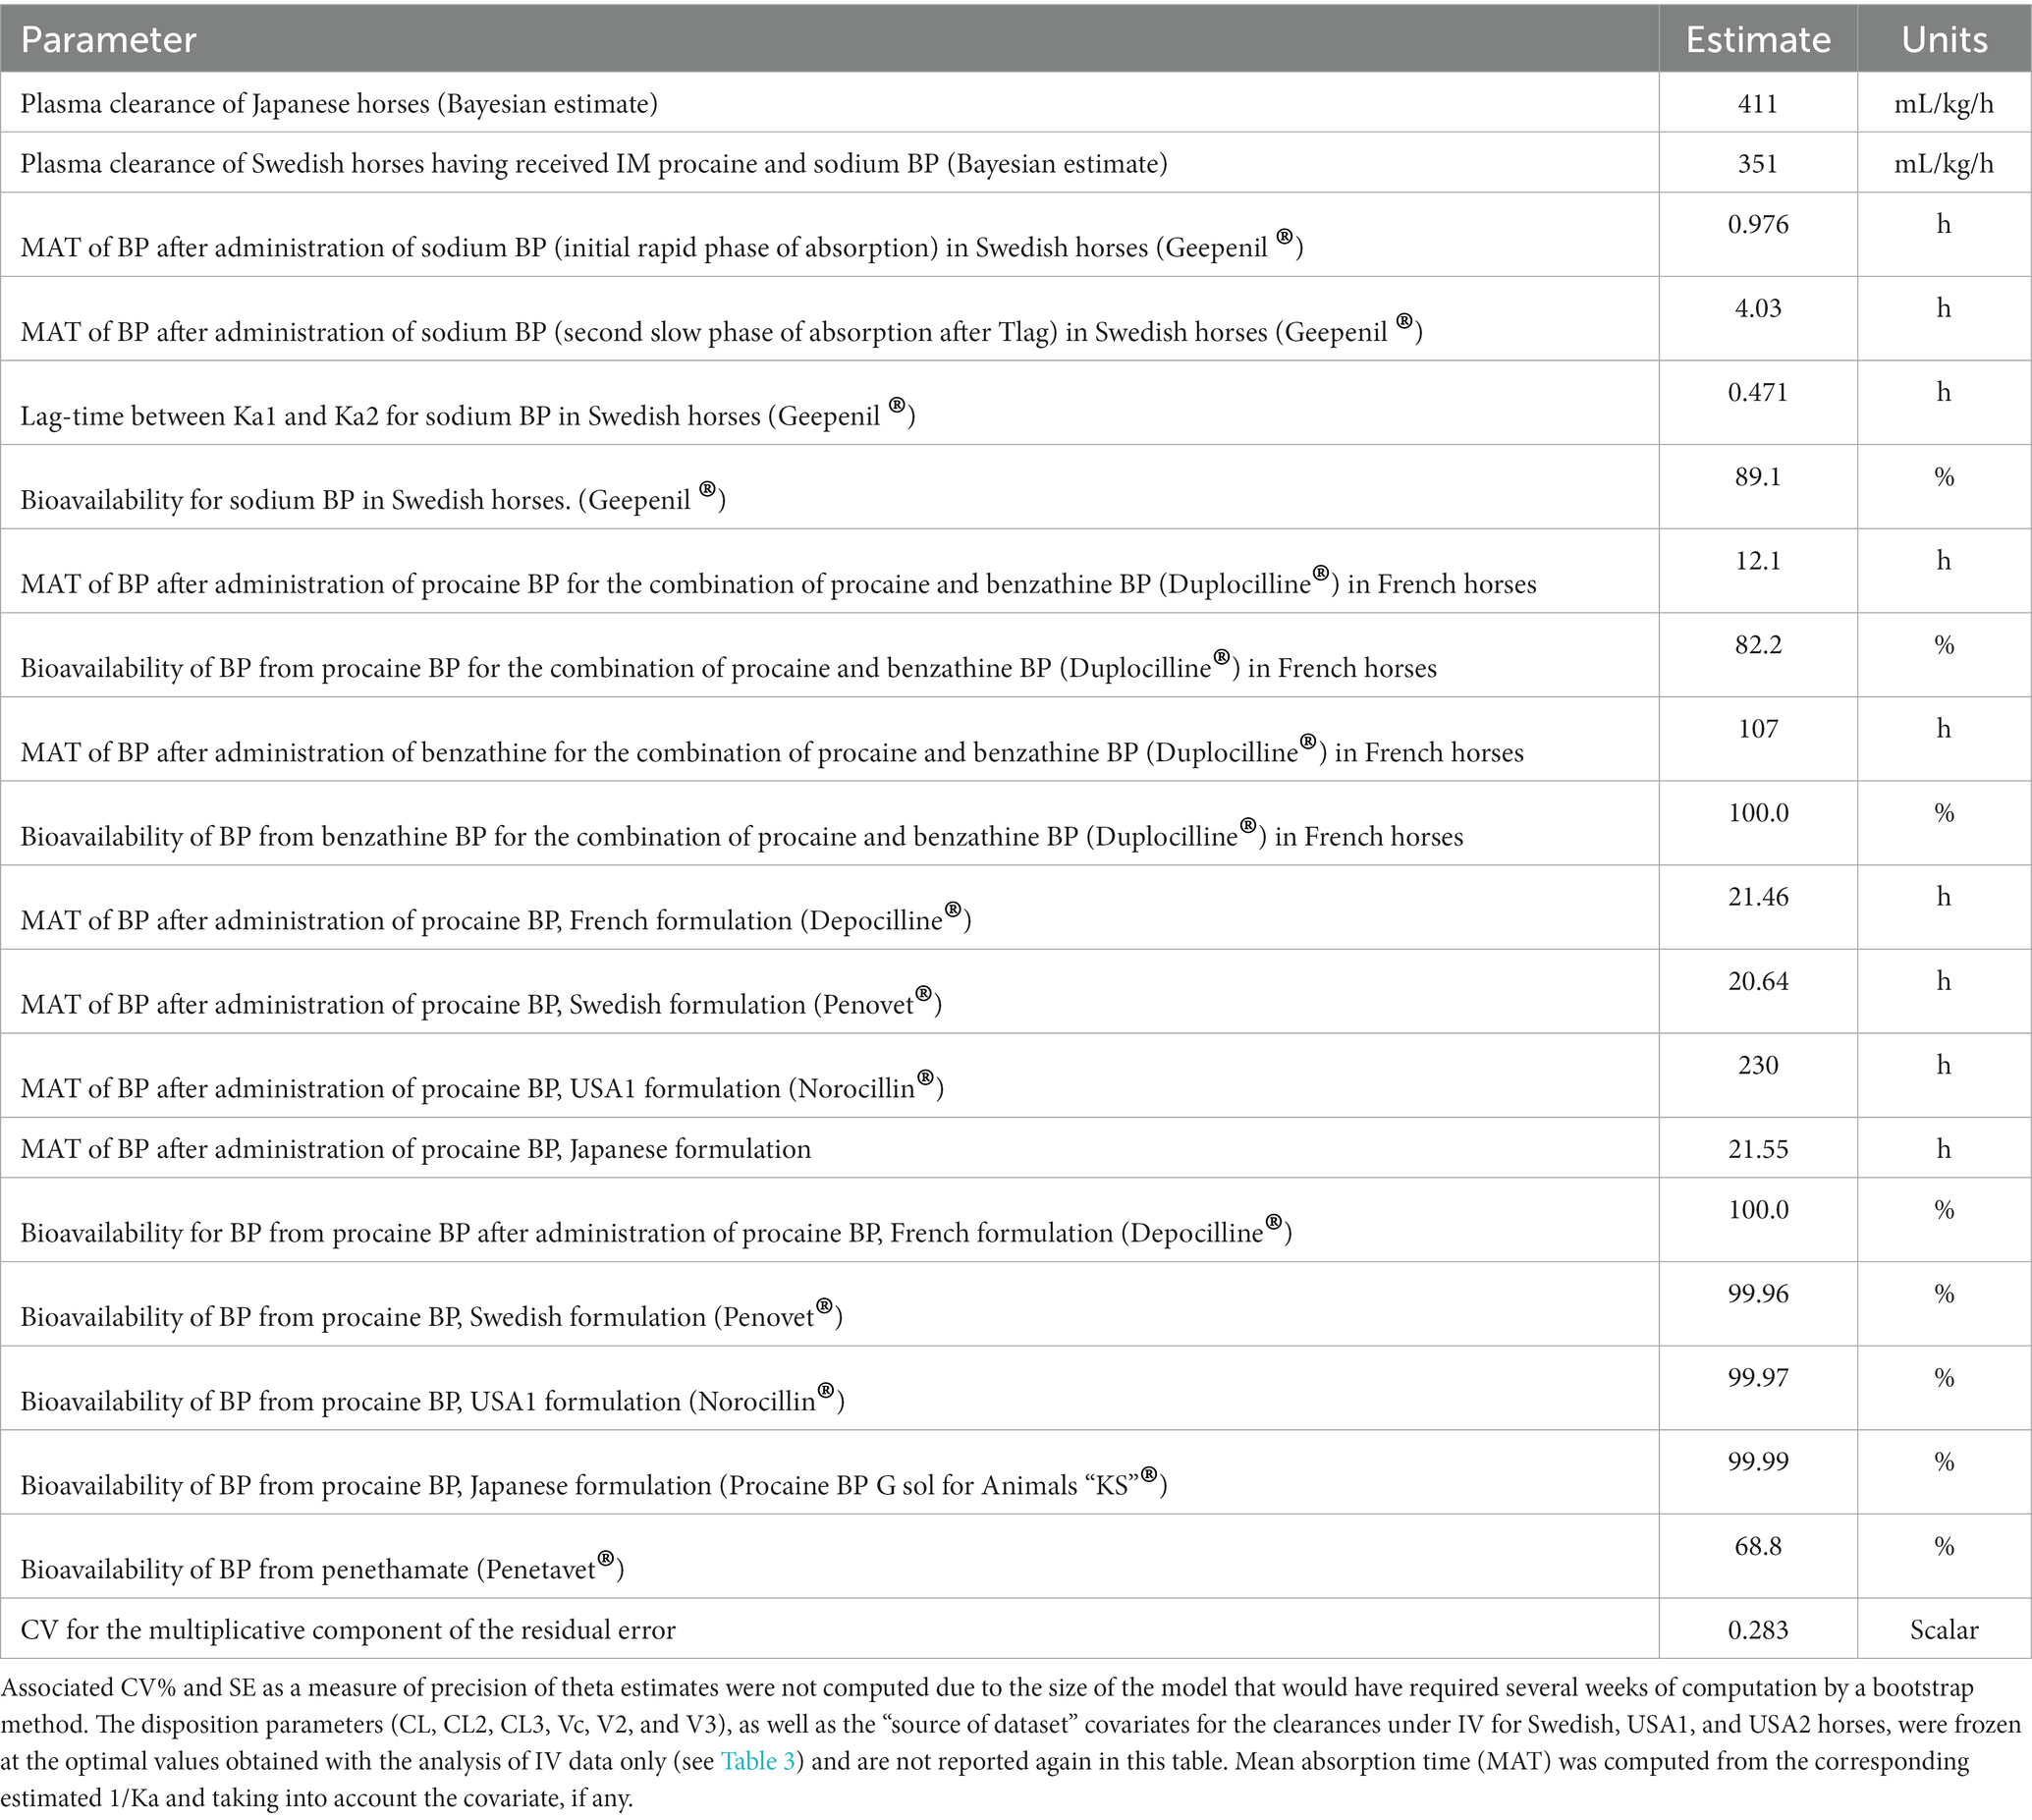Viewport: 2032px width, 1820px height.
Task: Select estimate value 82.2
Action: 1758,644
